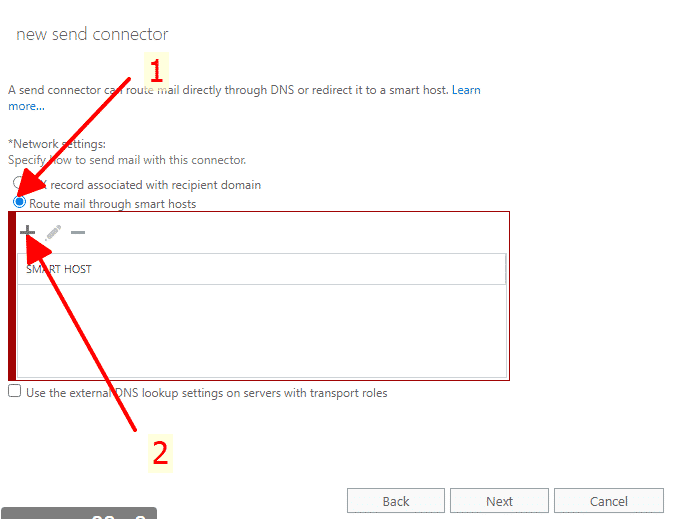Screen dimensions: 682x519
Task: Click the 'Use the external DNS lookup settings' label
Action: coord(206,393)
